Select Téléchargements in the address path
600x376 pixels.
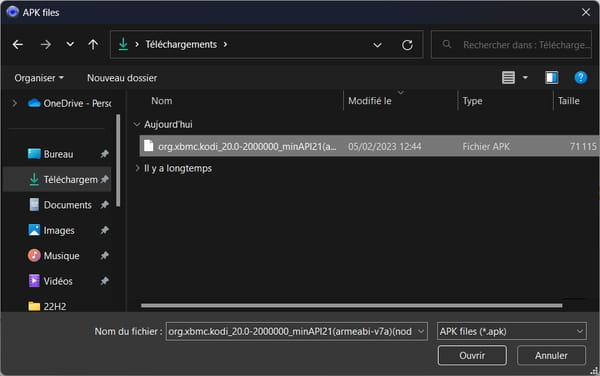[x=181, y=44]
